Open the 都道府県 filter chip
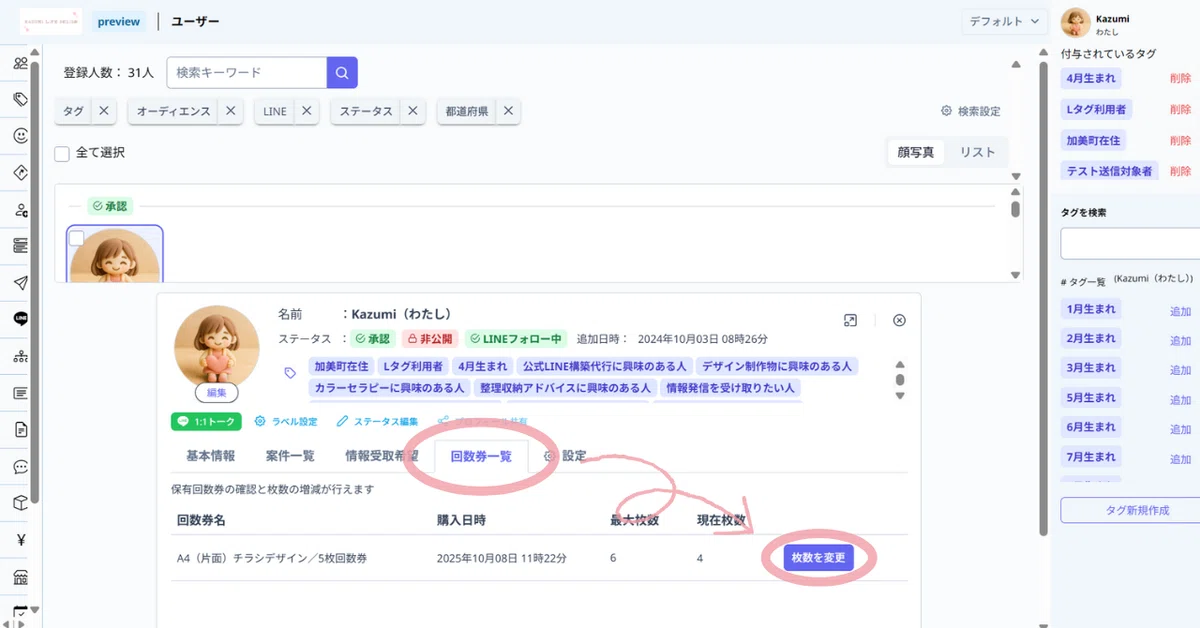Image resolution: width=1200 pixels, height=628 pixels. click(x=467, y=112)
